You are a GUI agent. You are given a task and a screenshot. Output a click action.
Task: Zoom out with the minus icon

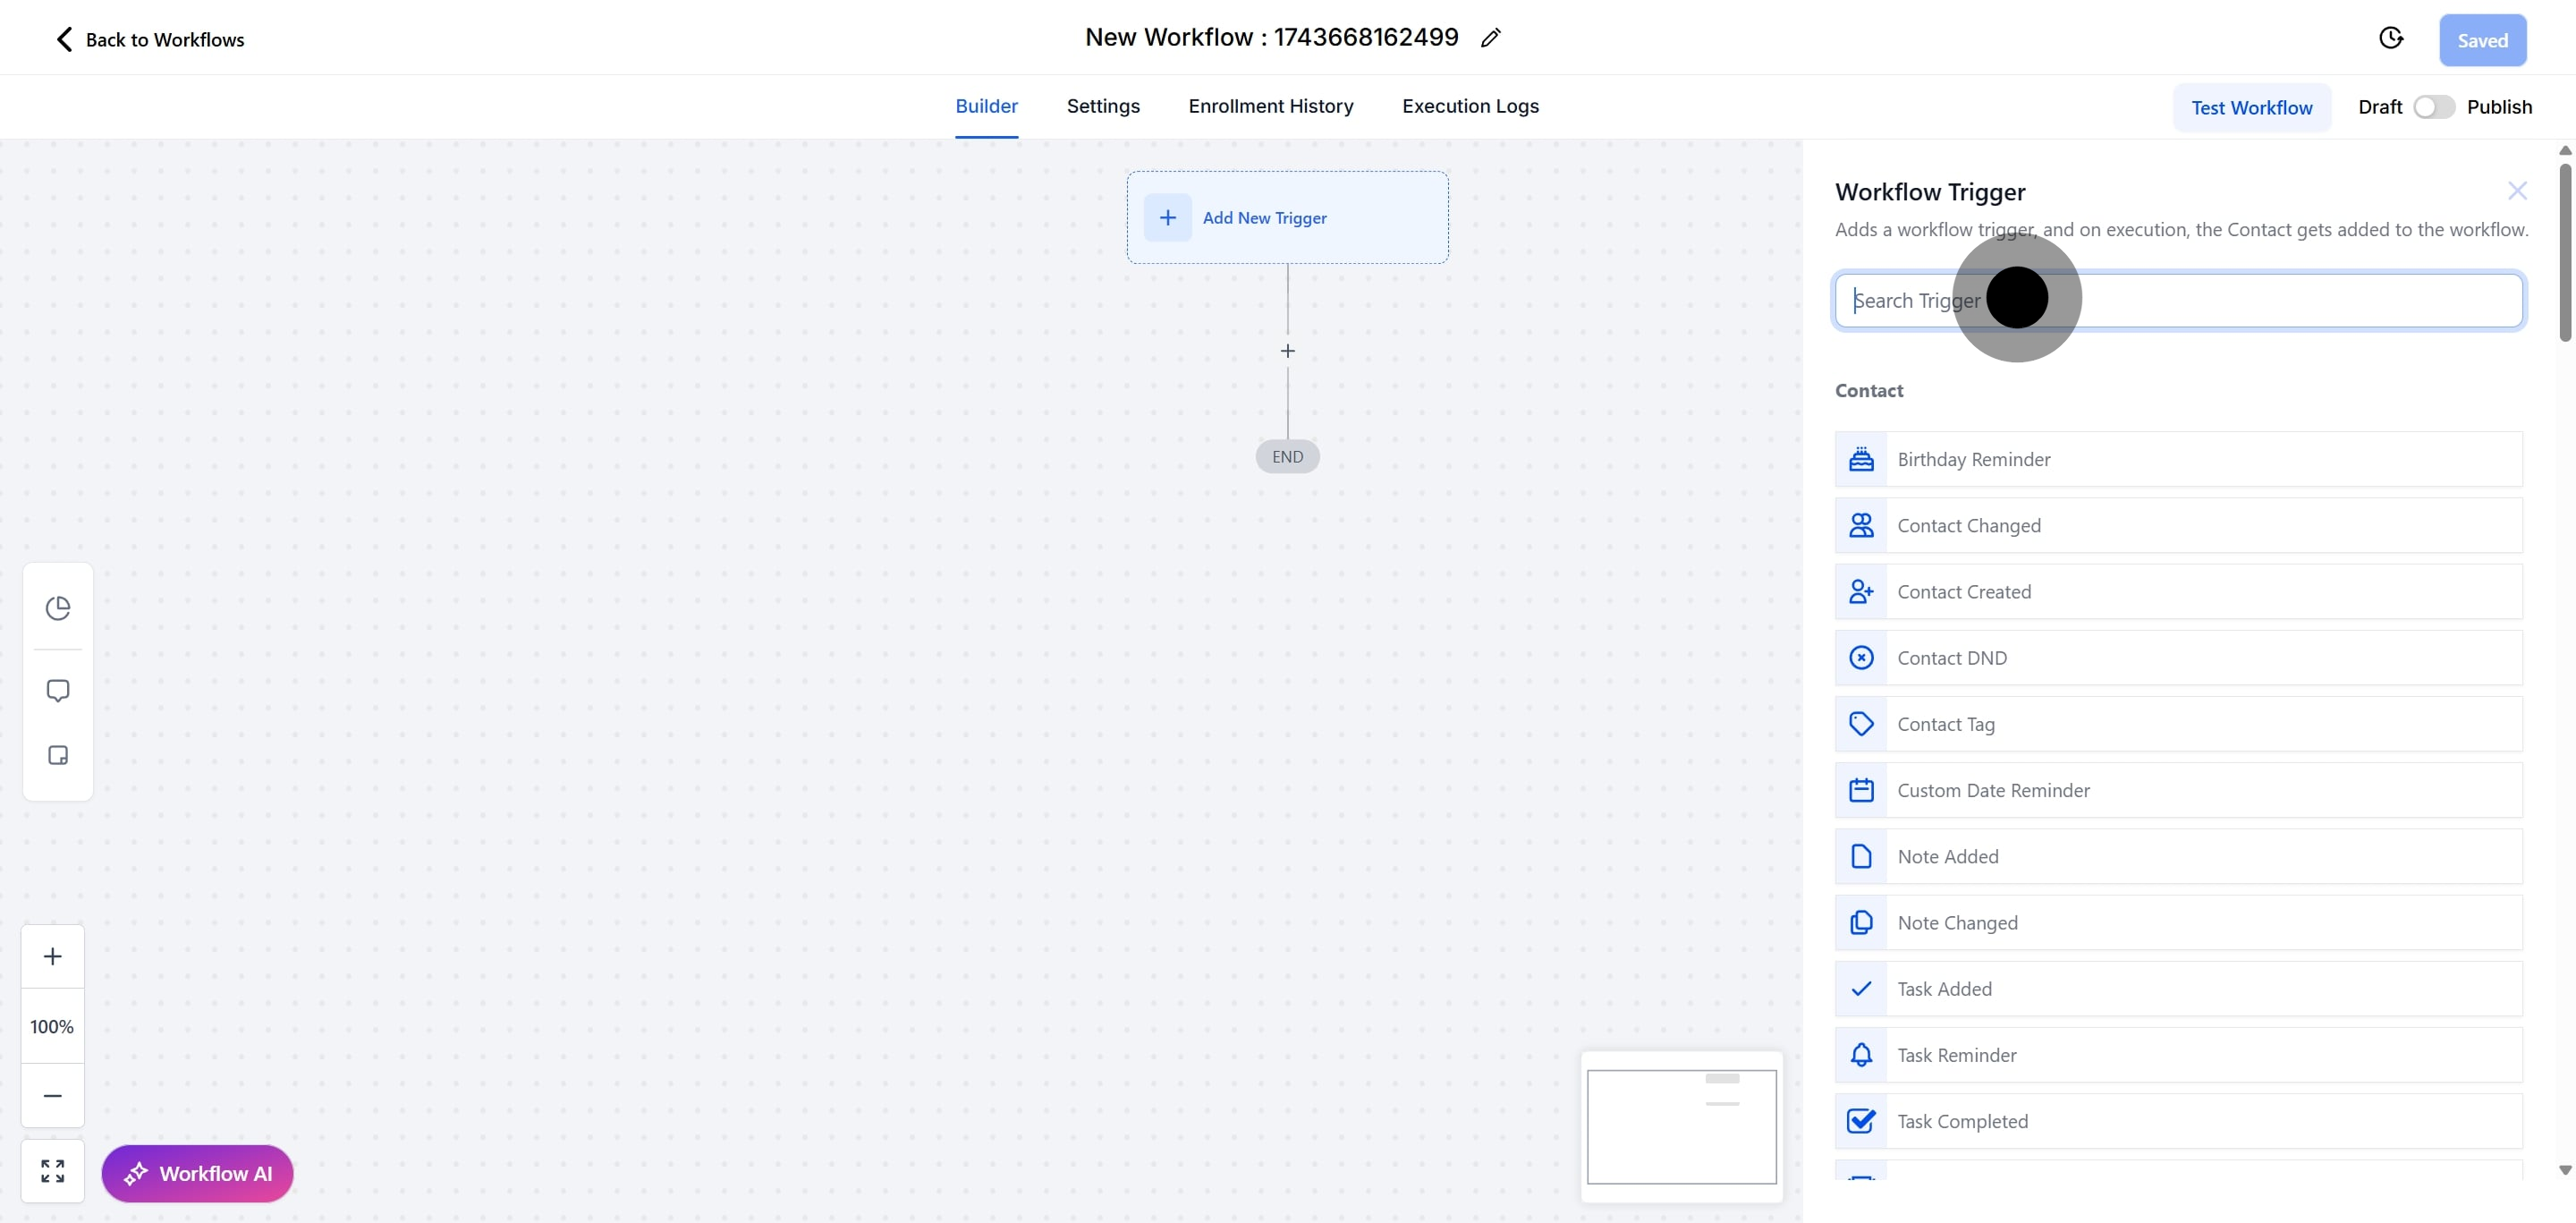pos(53,1096)
